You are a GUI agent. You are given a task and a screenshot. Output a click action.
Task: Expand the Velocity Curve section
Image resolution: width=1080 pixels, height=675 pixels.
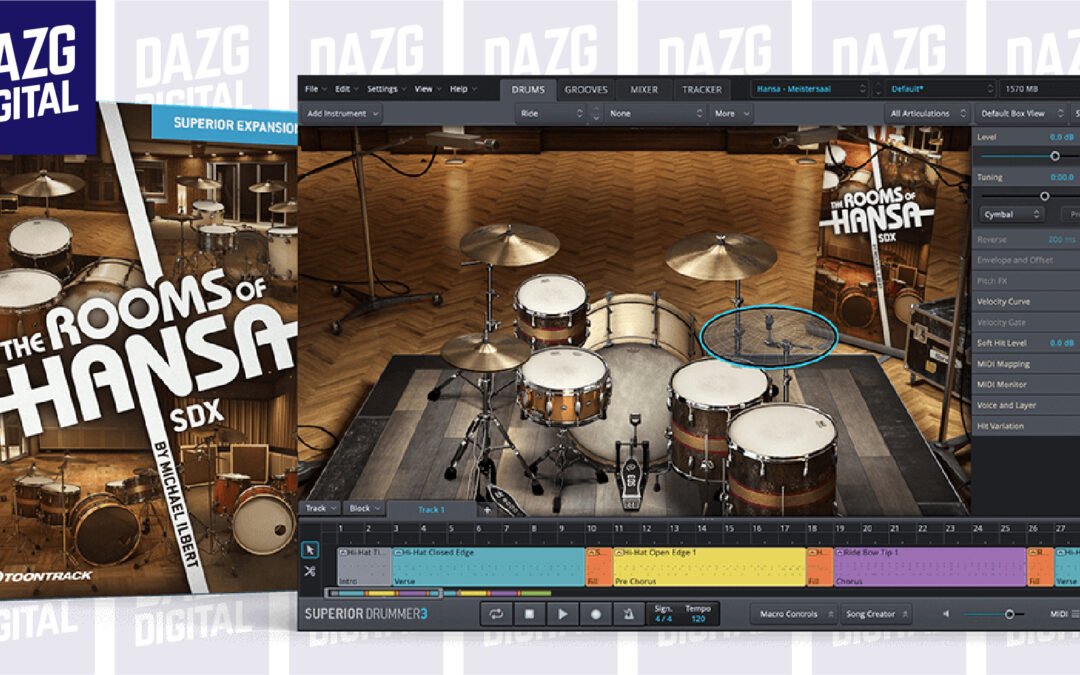tap(1026, 302)
